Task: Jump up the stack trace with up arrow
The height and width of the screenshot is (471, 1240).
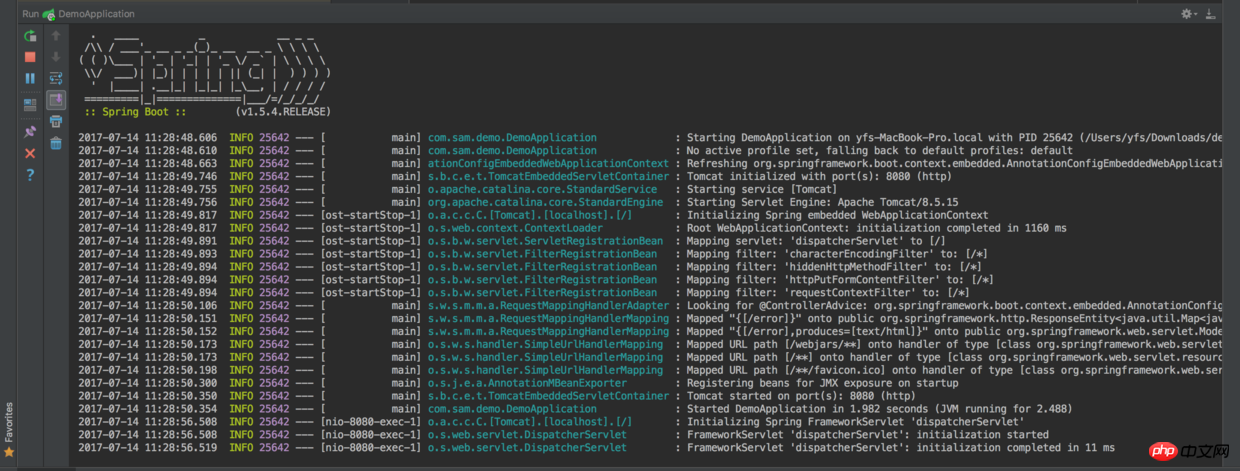Action: tap(56, 36)
